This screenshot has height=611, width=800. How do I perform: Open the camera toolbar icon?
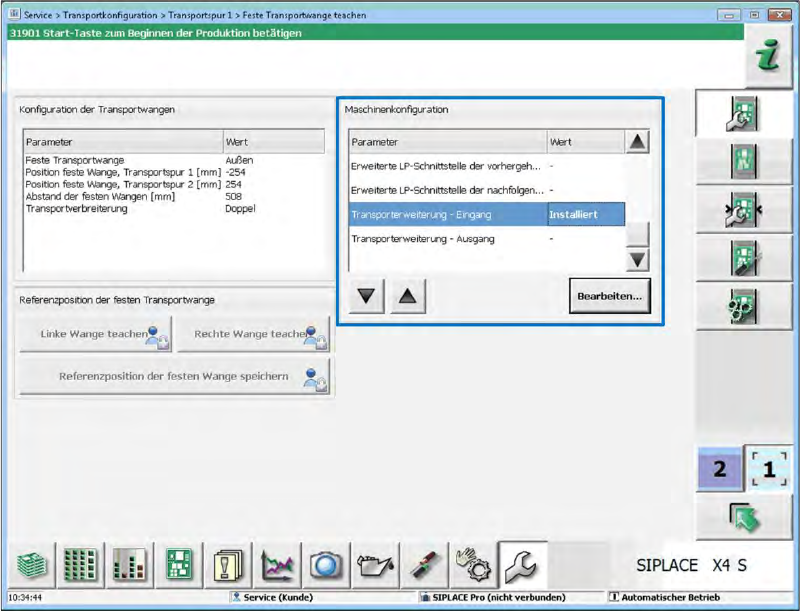pyautogui.click(x=326, y=565)
